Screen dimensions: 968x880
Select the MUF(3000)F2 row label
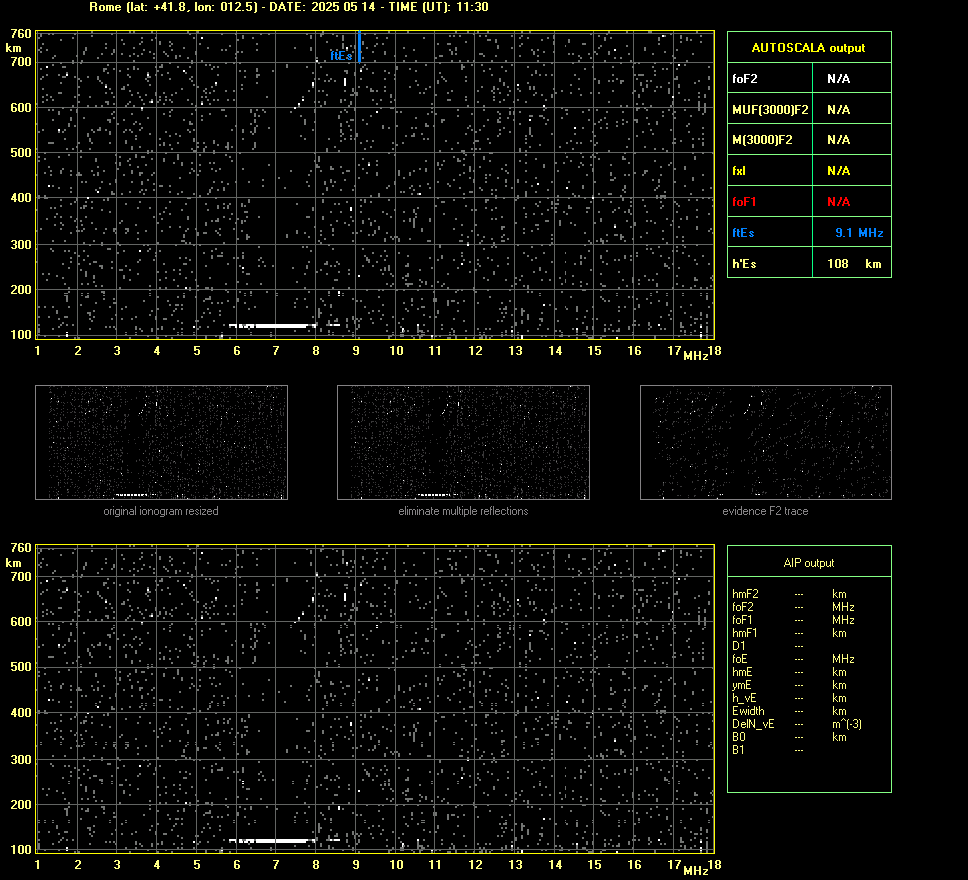coord(770,109)
